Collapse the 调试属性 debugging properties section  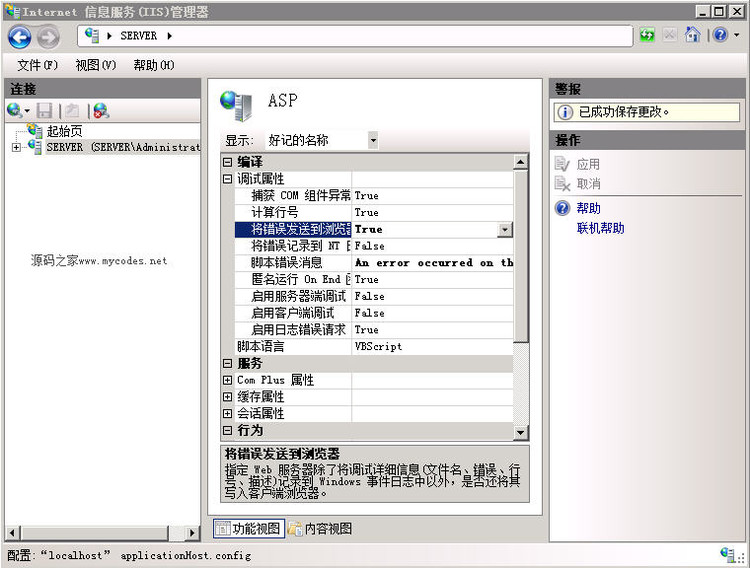click(228, 179)
